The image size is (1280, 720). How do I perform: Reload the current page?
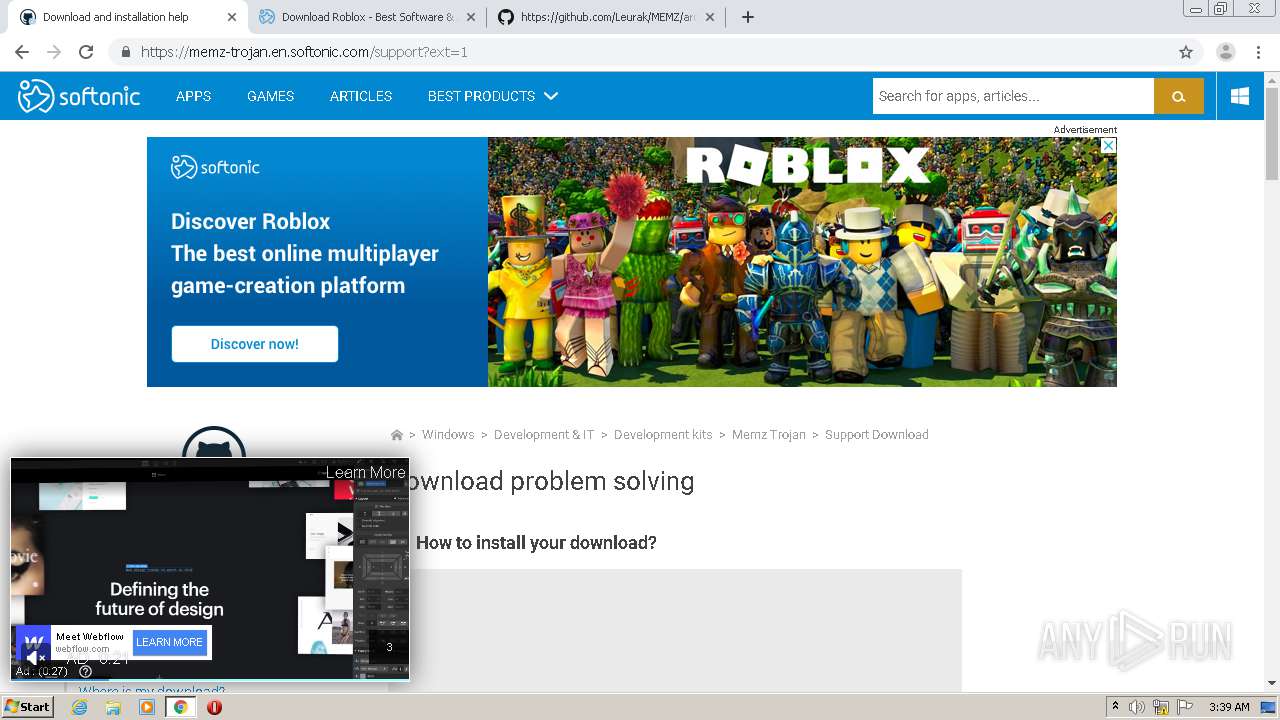[x=86, y=52]
